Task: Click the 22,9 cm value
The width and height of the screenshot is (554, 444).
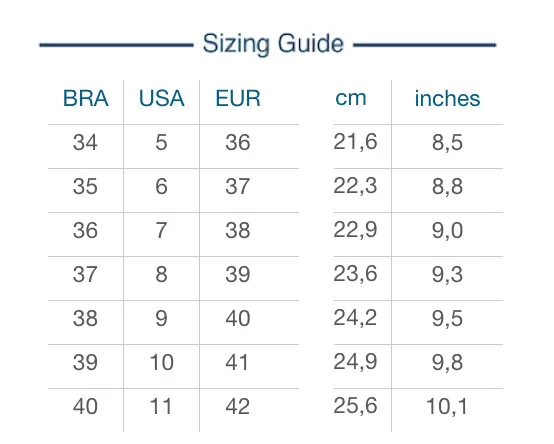Action: (x=355, y=230)
